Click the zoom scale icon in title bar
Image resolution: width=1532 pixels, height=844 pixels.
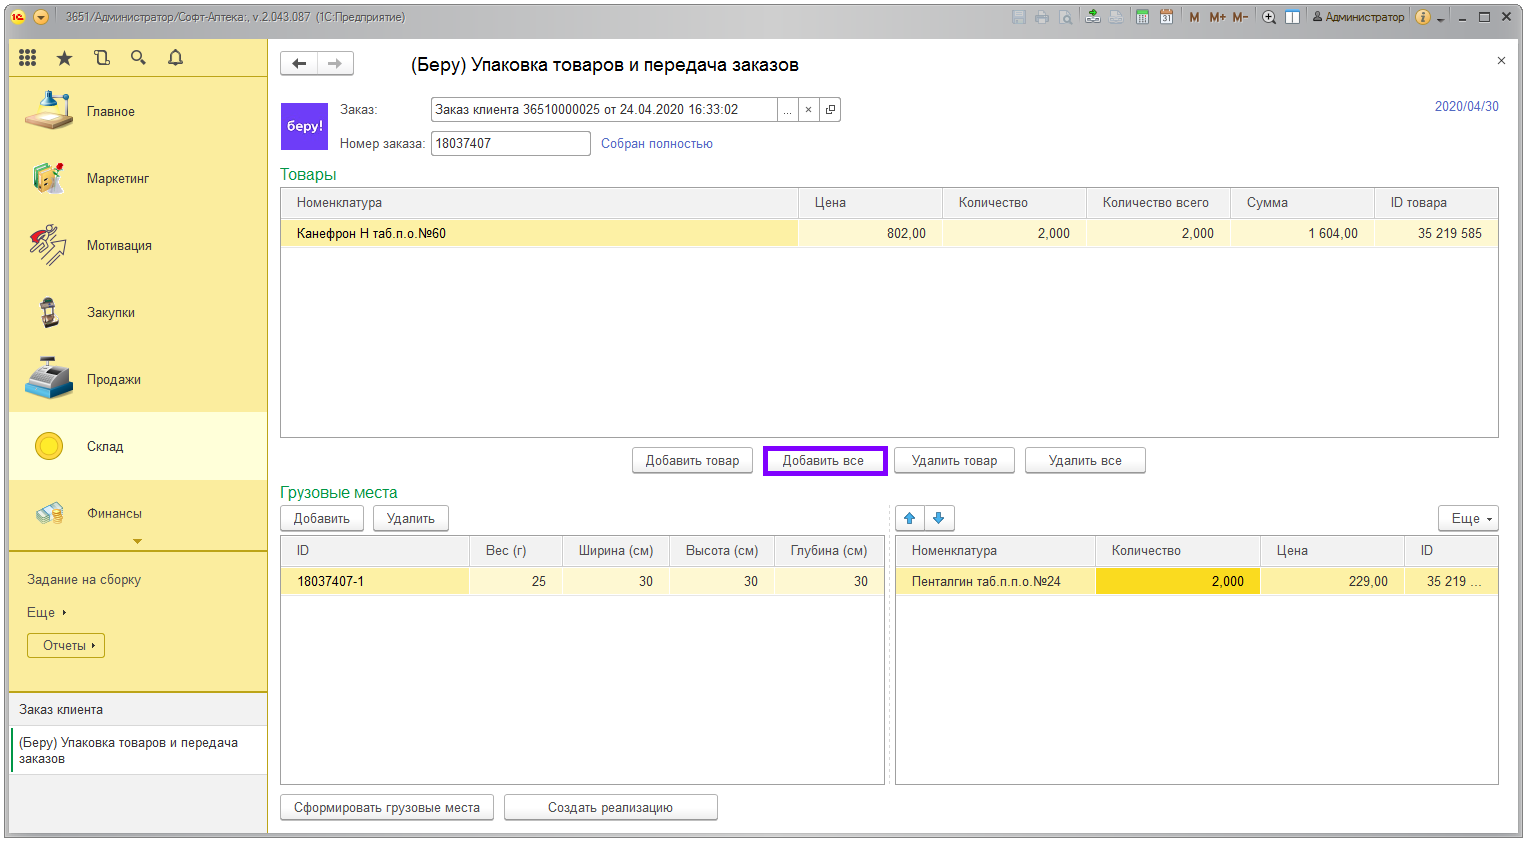tap(1269, 17)
